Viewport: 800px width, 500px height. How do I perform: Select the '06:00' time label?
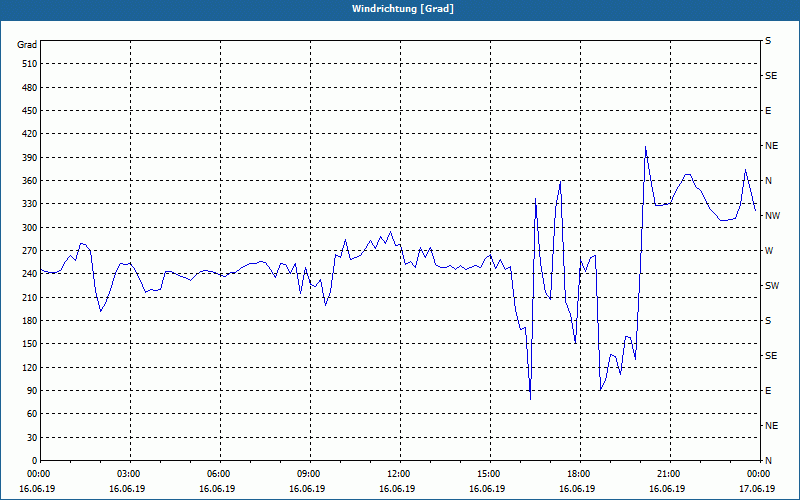click(x=219, y=473)
